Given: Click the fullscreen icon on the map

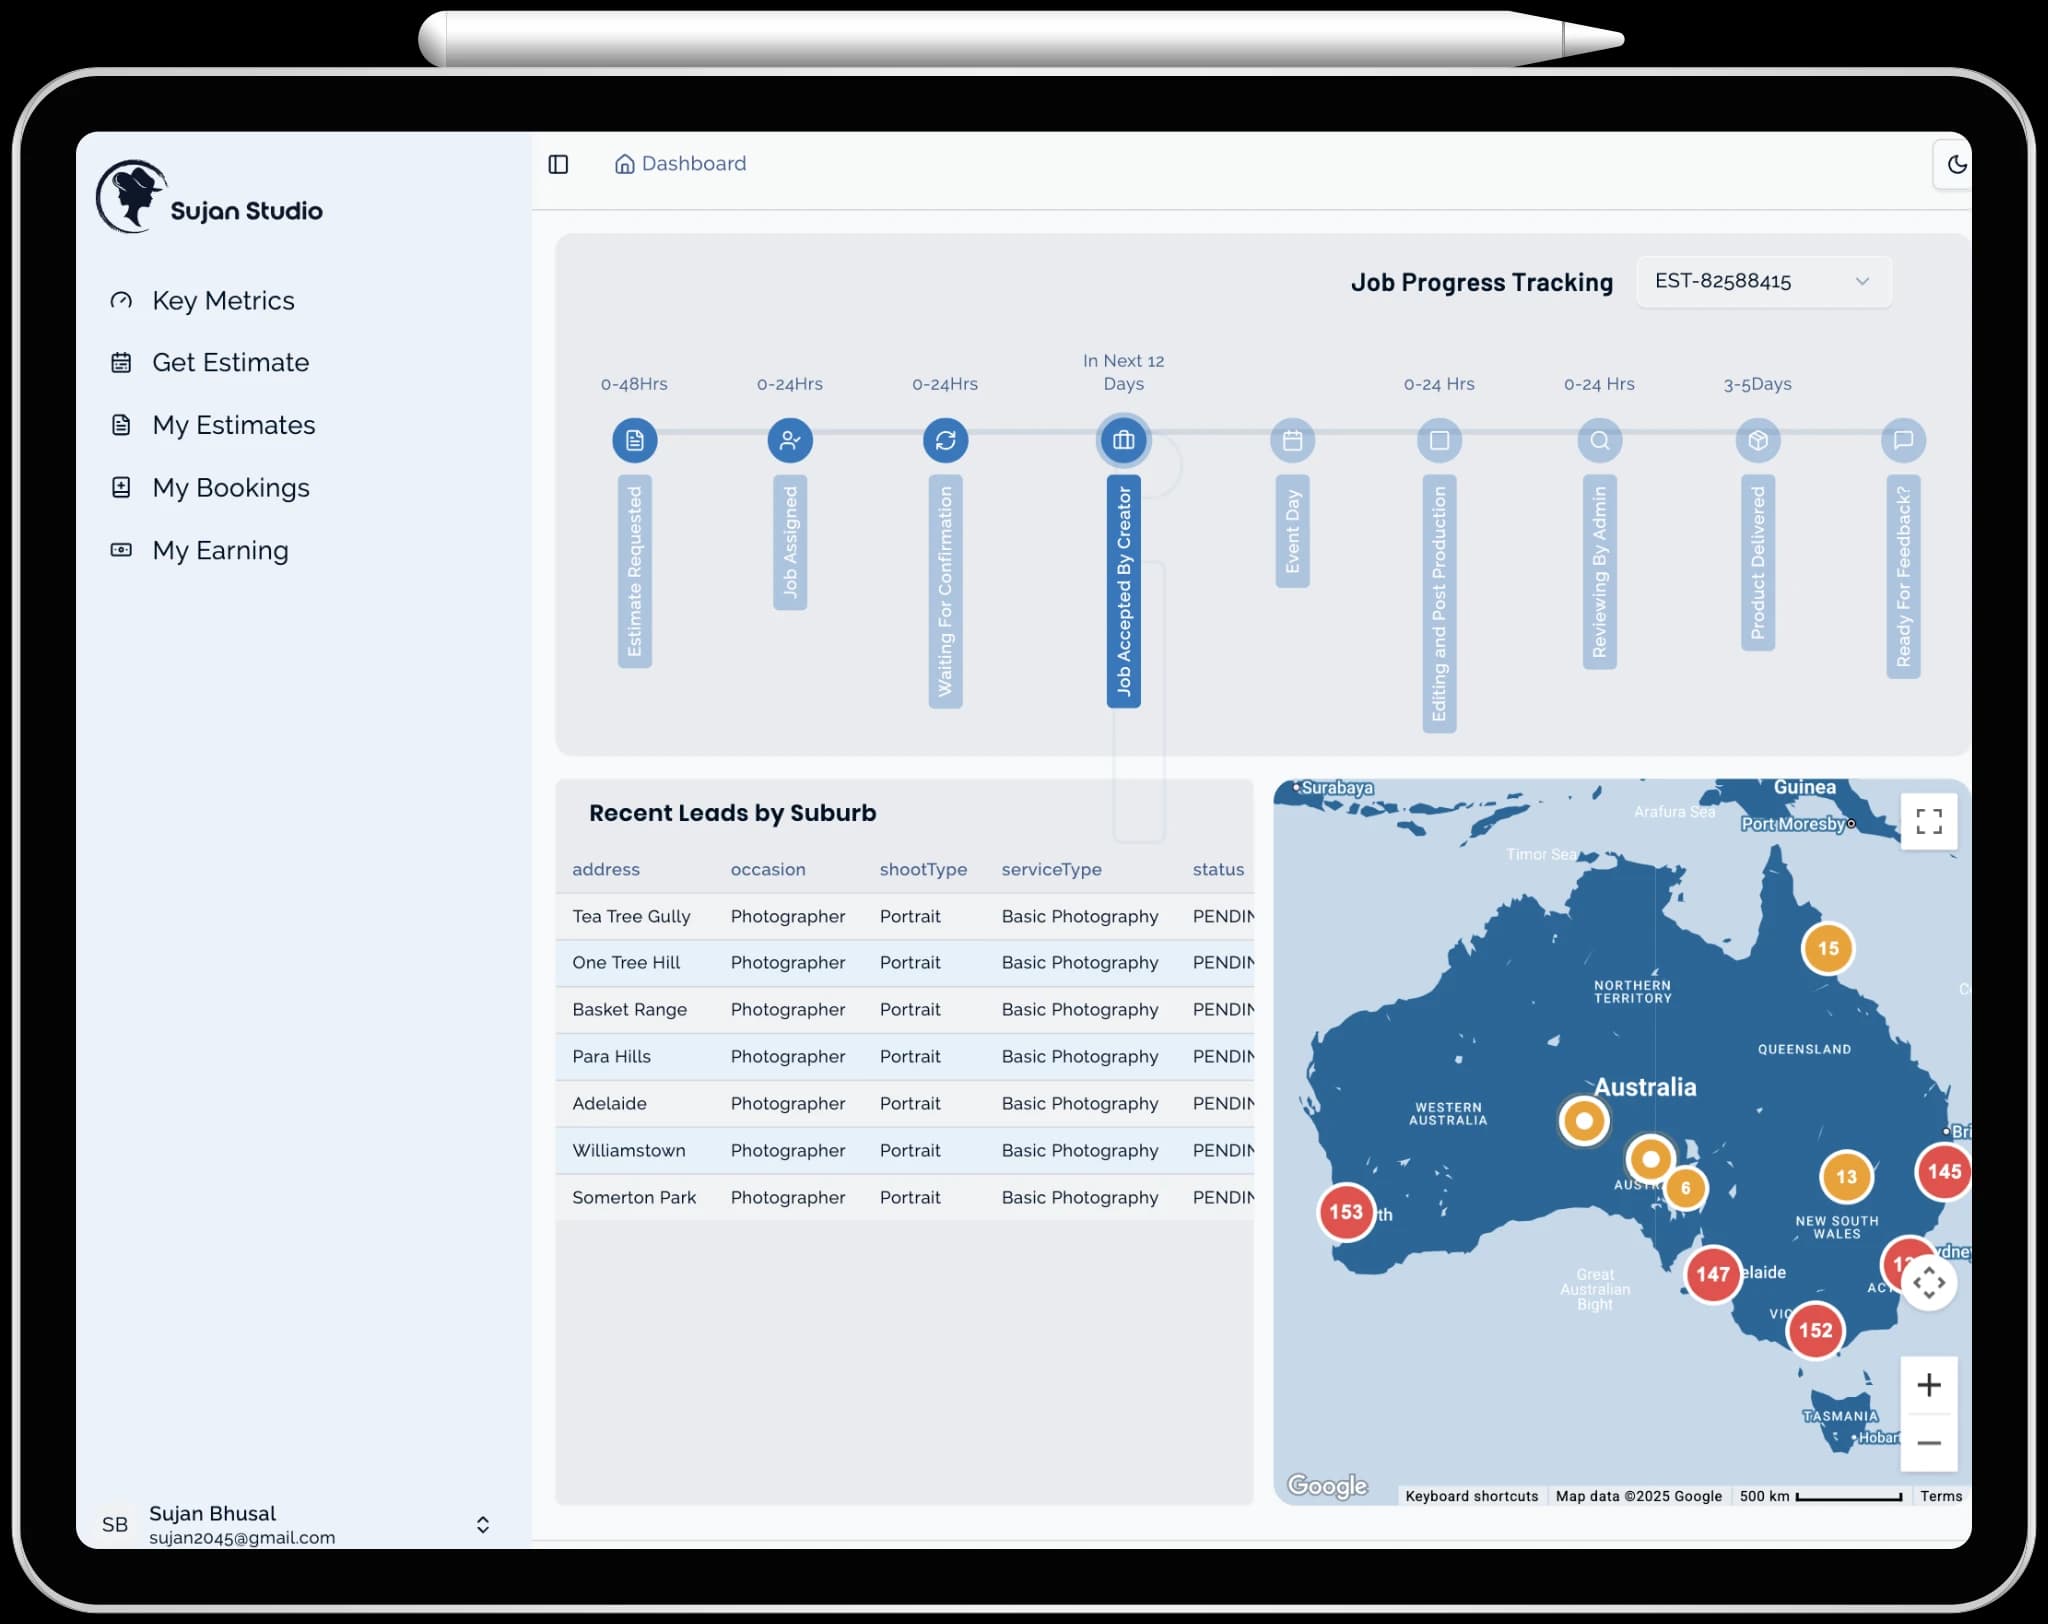Looking at the screenshot, I should point(1929,820).
